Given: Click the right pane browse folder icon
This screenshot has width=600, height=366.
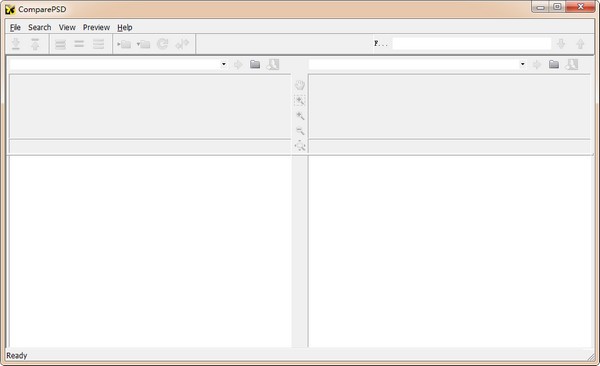Looking at the screenshot, I should [554, 64].
